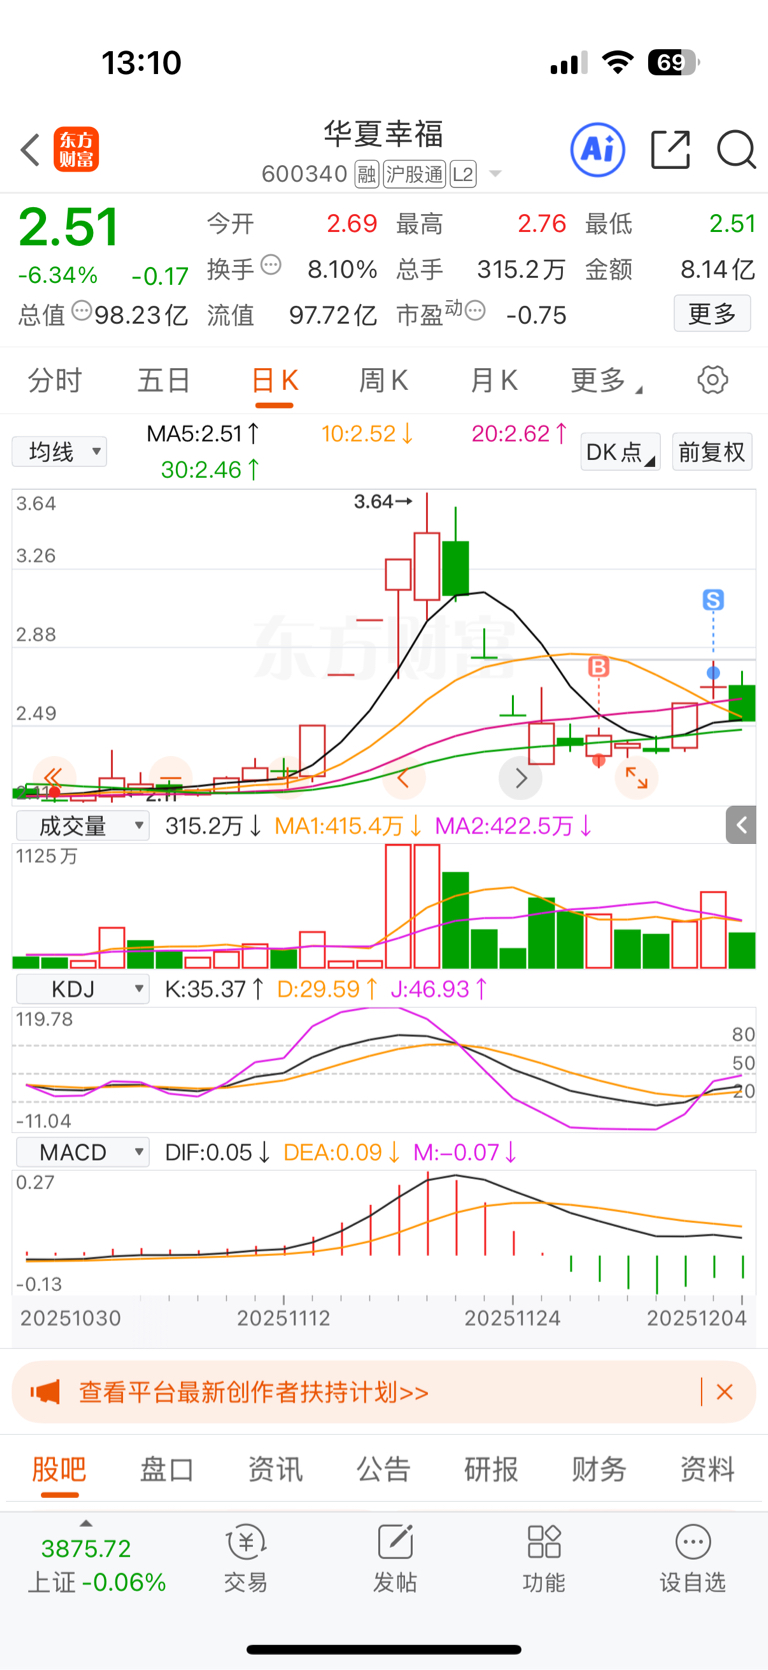
Task: Move chart to previous candle arrow
Action: coord(404,777)
